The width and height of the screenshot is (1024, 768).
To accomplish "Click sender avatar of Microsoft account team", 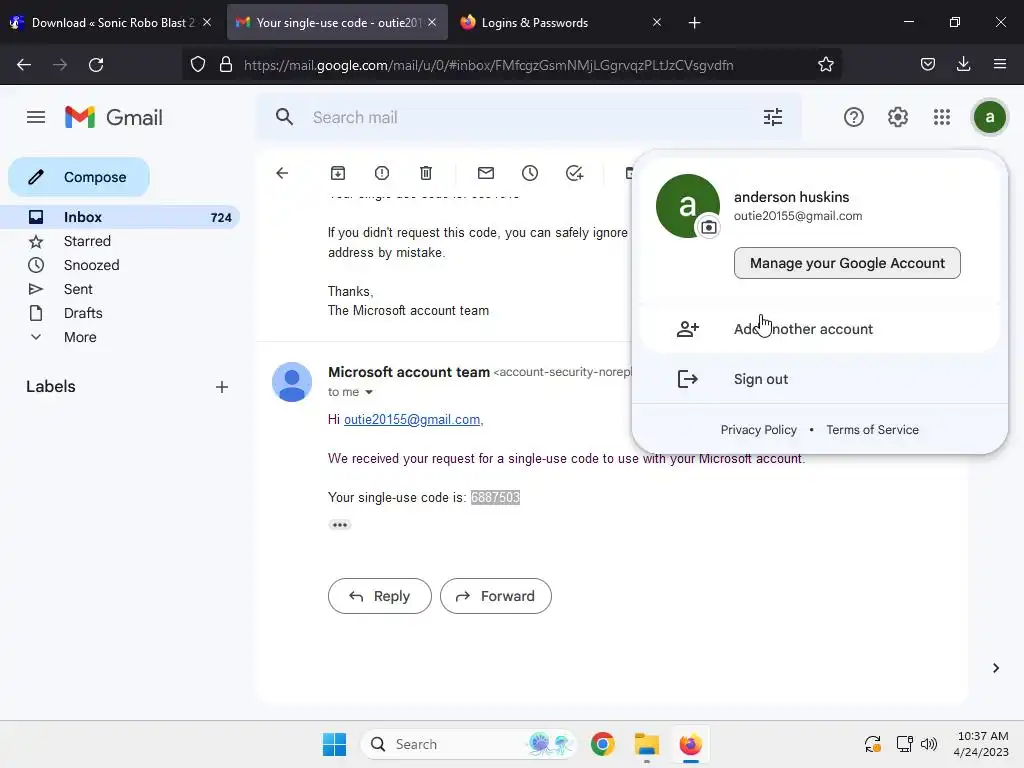I will (292, 382).
